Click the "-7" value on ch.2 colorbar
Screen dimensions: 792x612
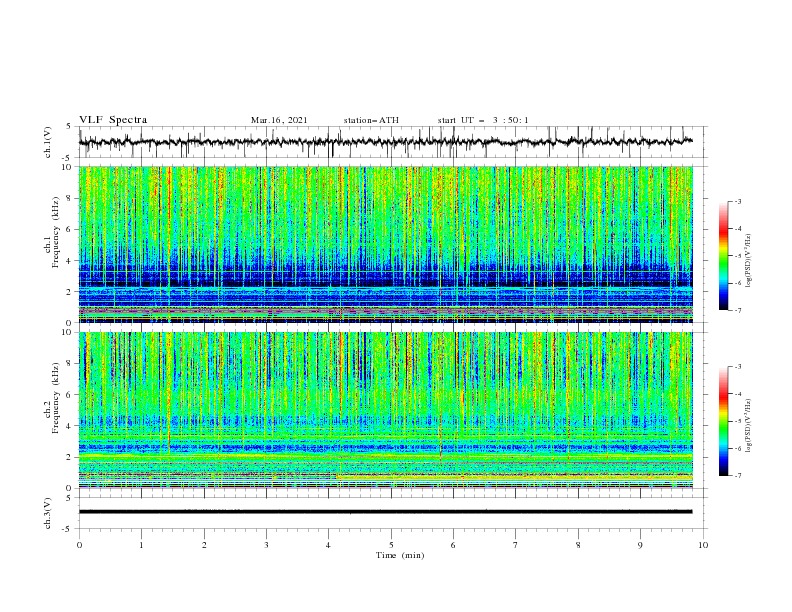click(738, 475)
